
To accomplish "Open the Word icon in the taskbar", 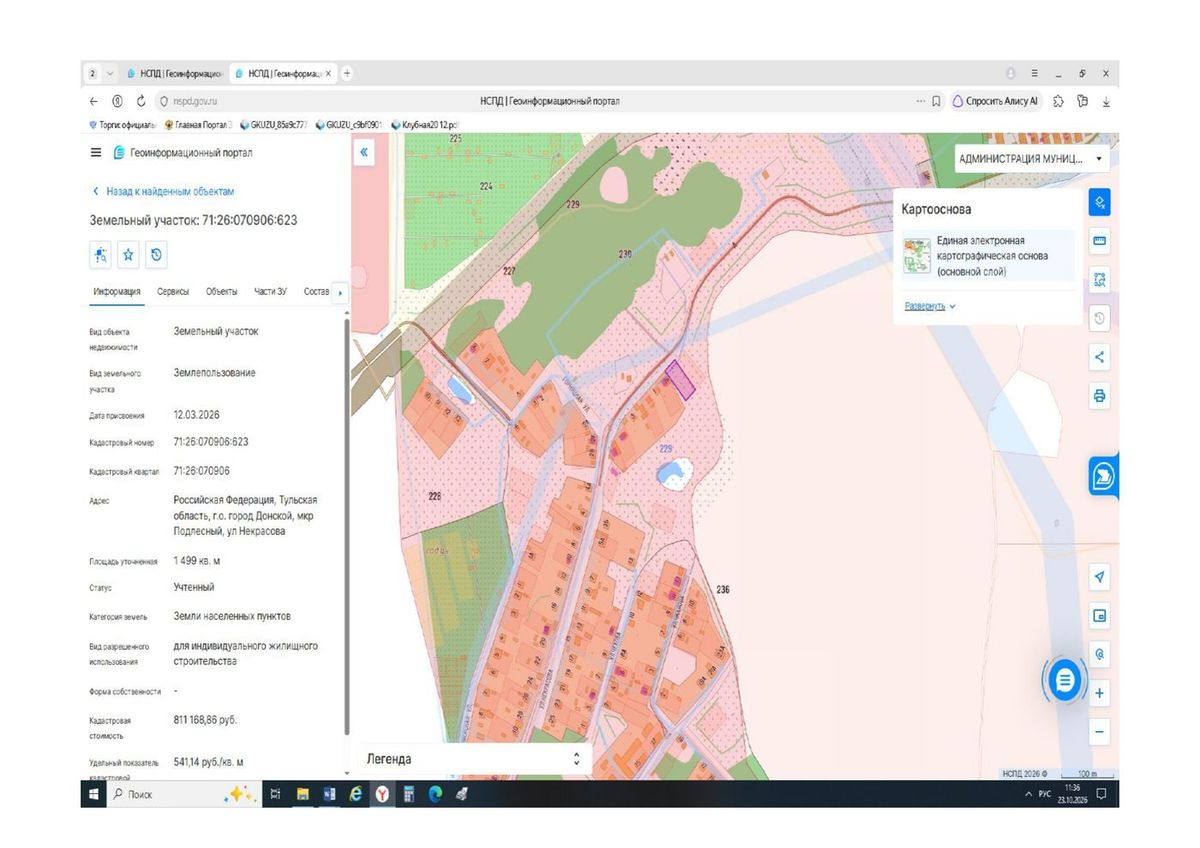I will point(329,794).
